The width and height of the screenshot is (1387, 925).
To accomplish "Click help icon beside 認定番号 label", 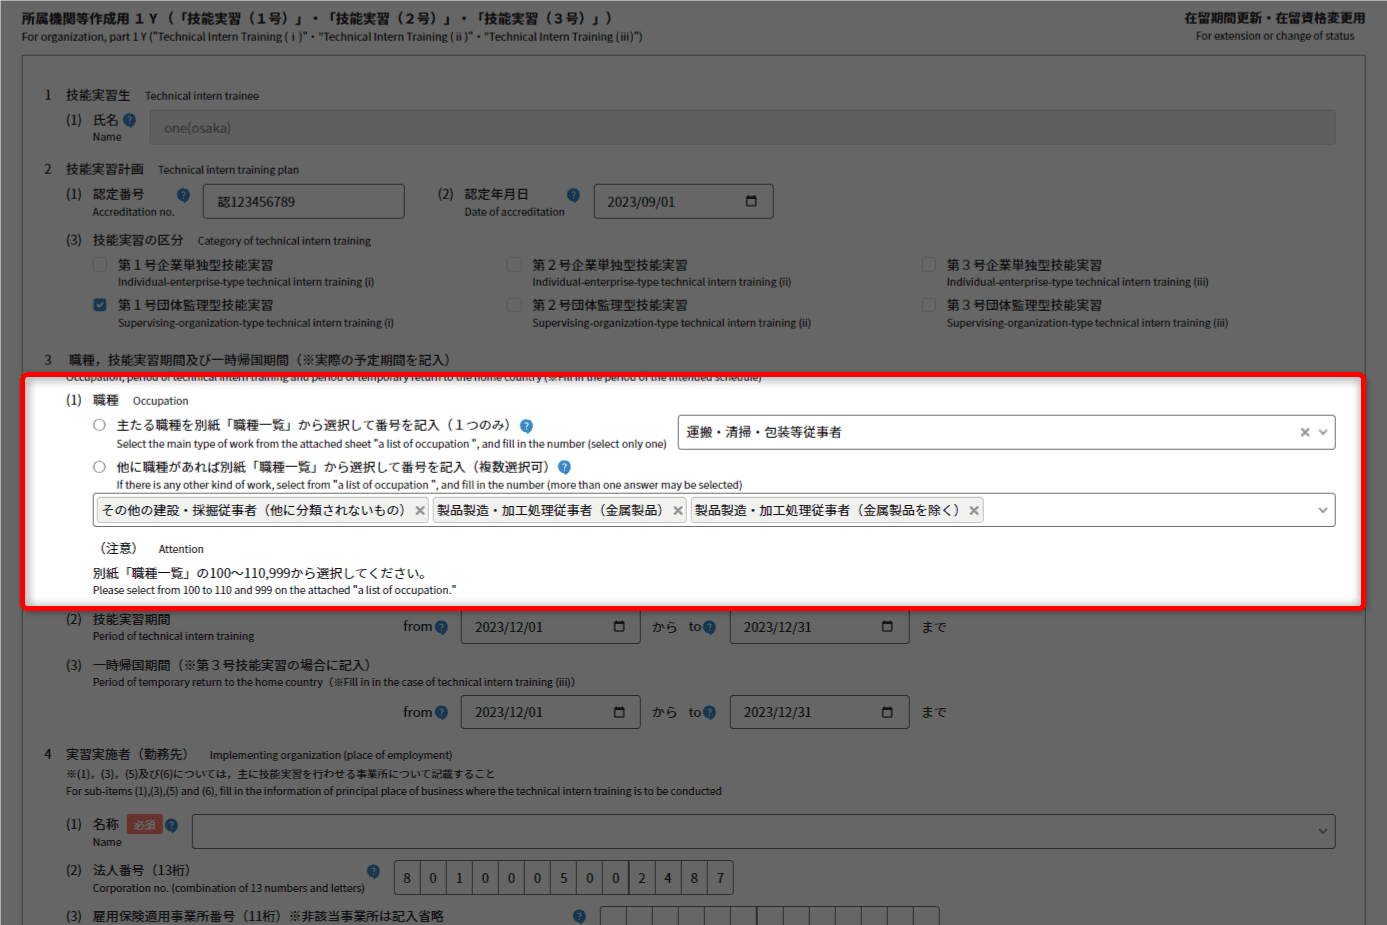I will click(x=183, y=195).
